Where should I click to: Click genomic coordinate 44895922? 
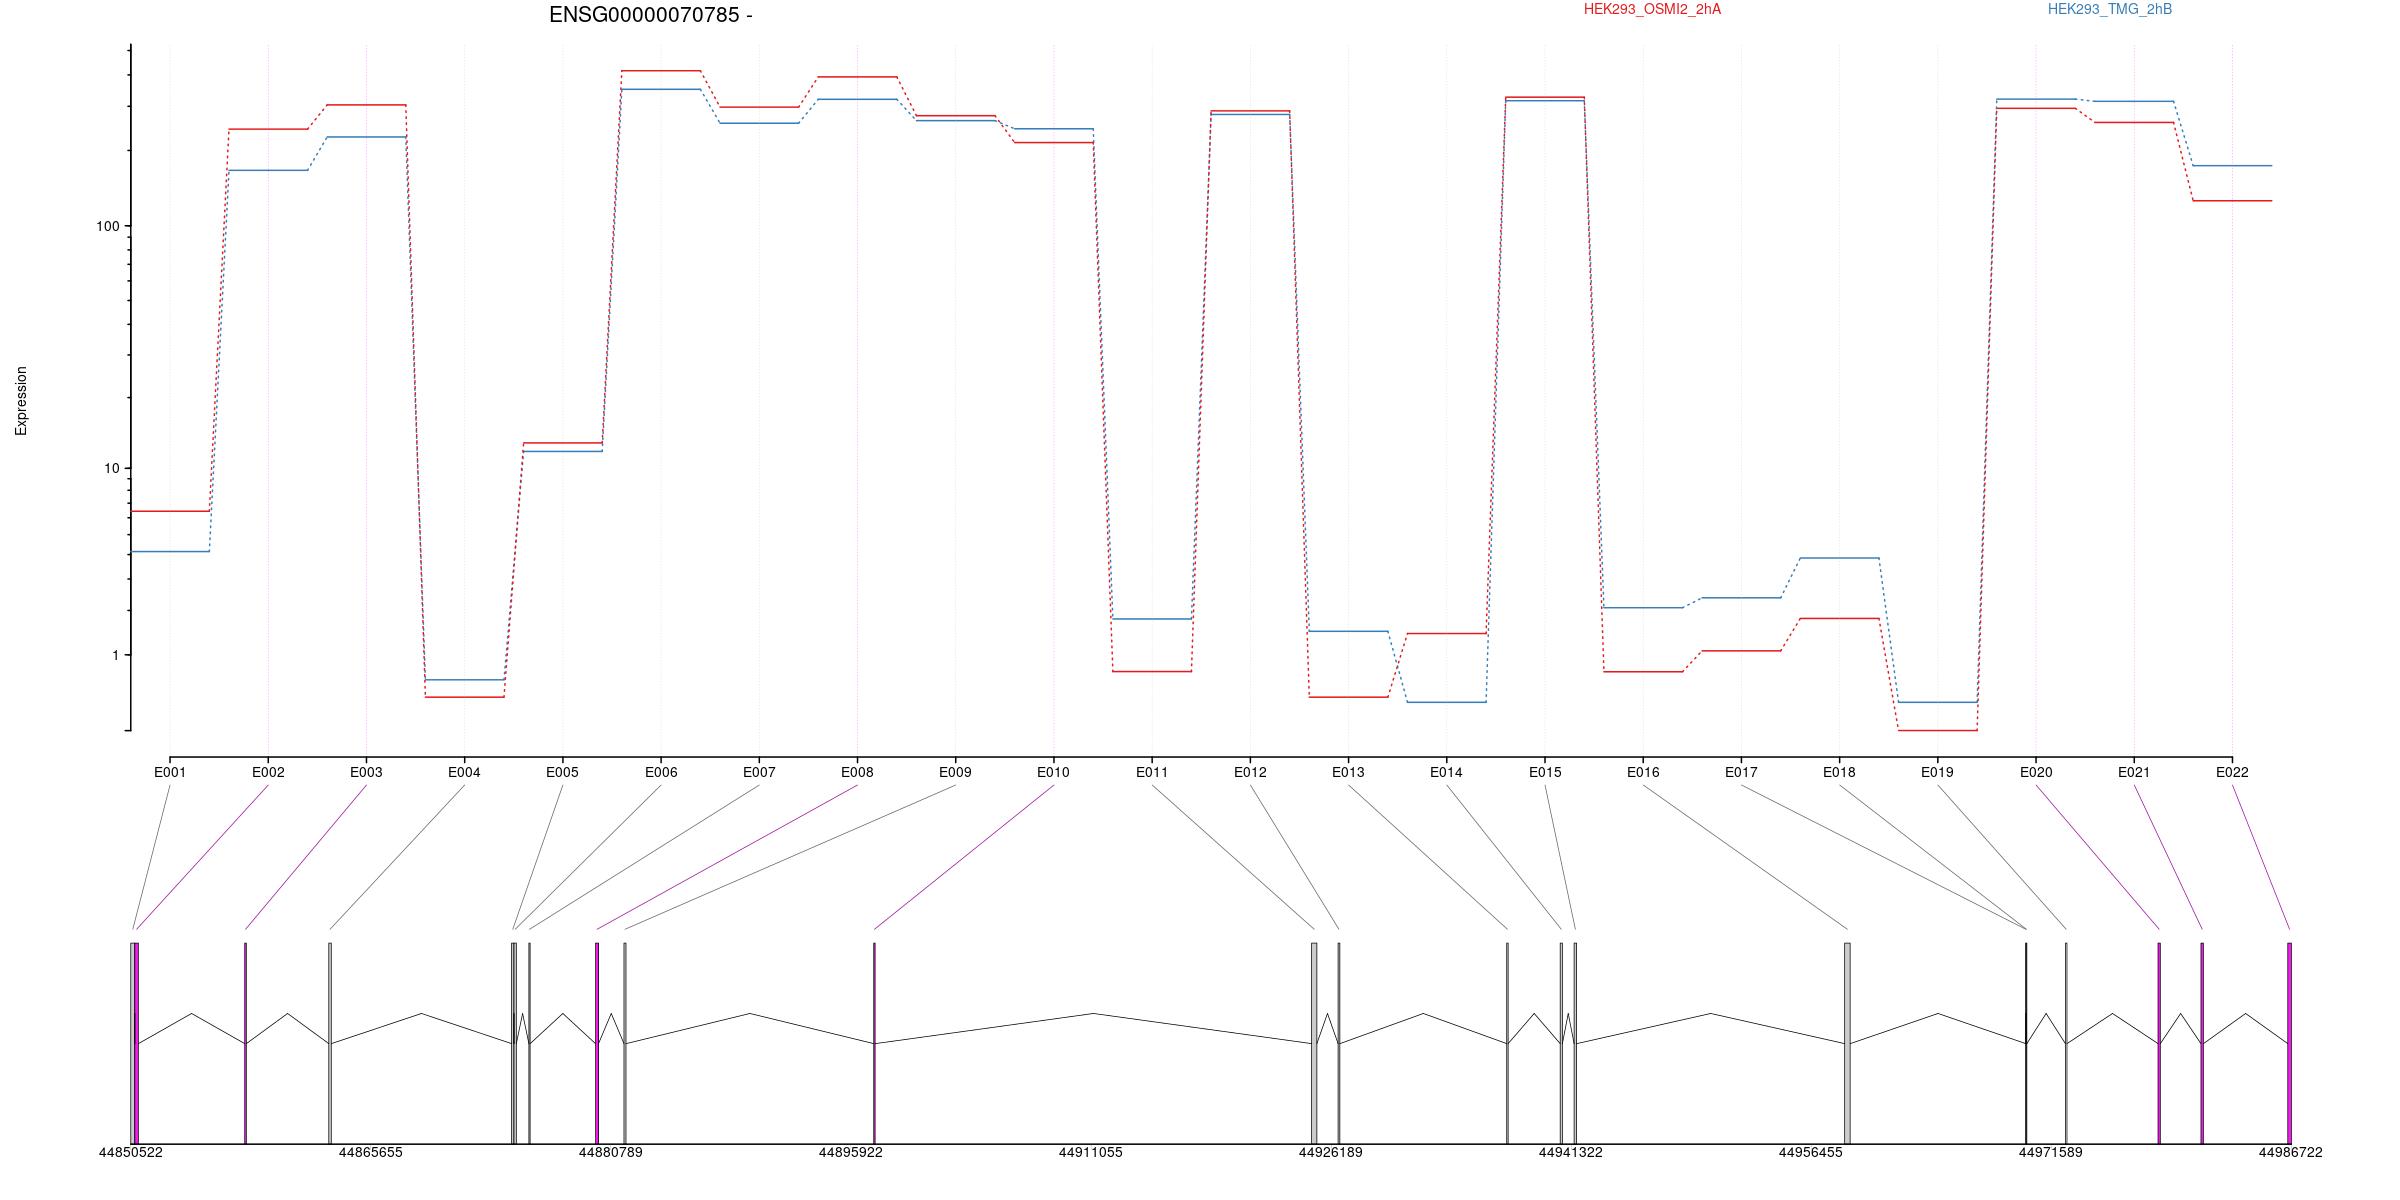coord(850,1152)
